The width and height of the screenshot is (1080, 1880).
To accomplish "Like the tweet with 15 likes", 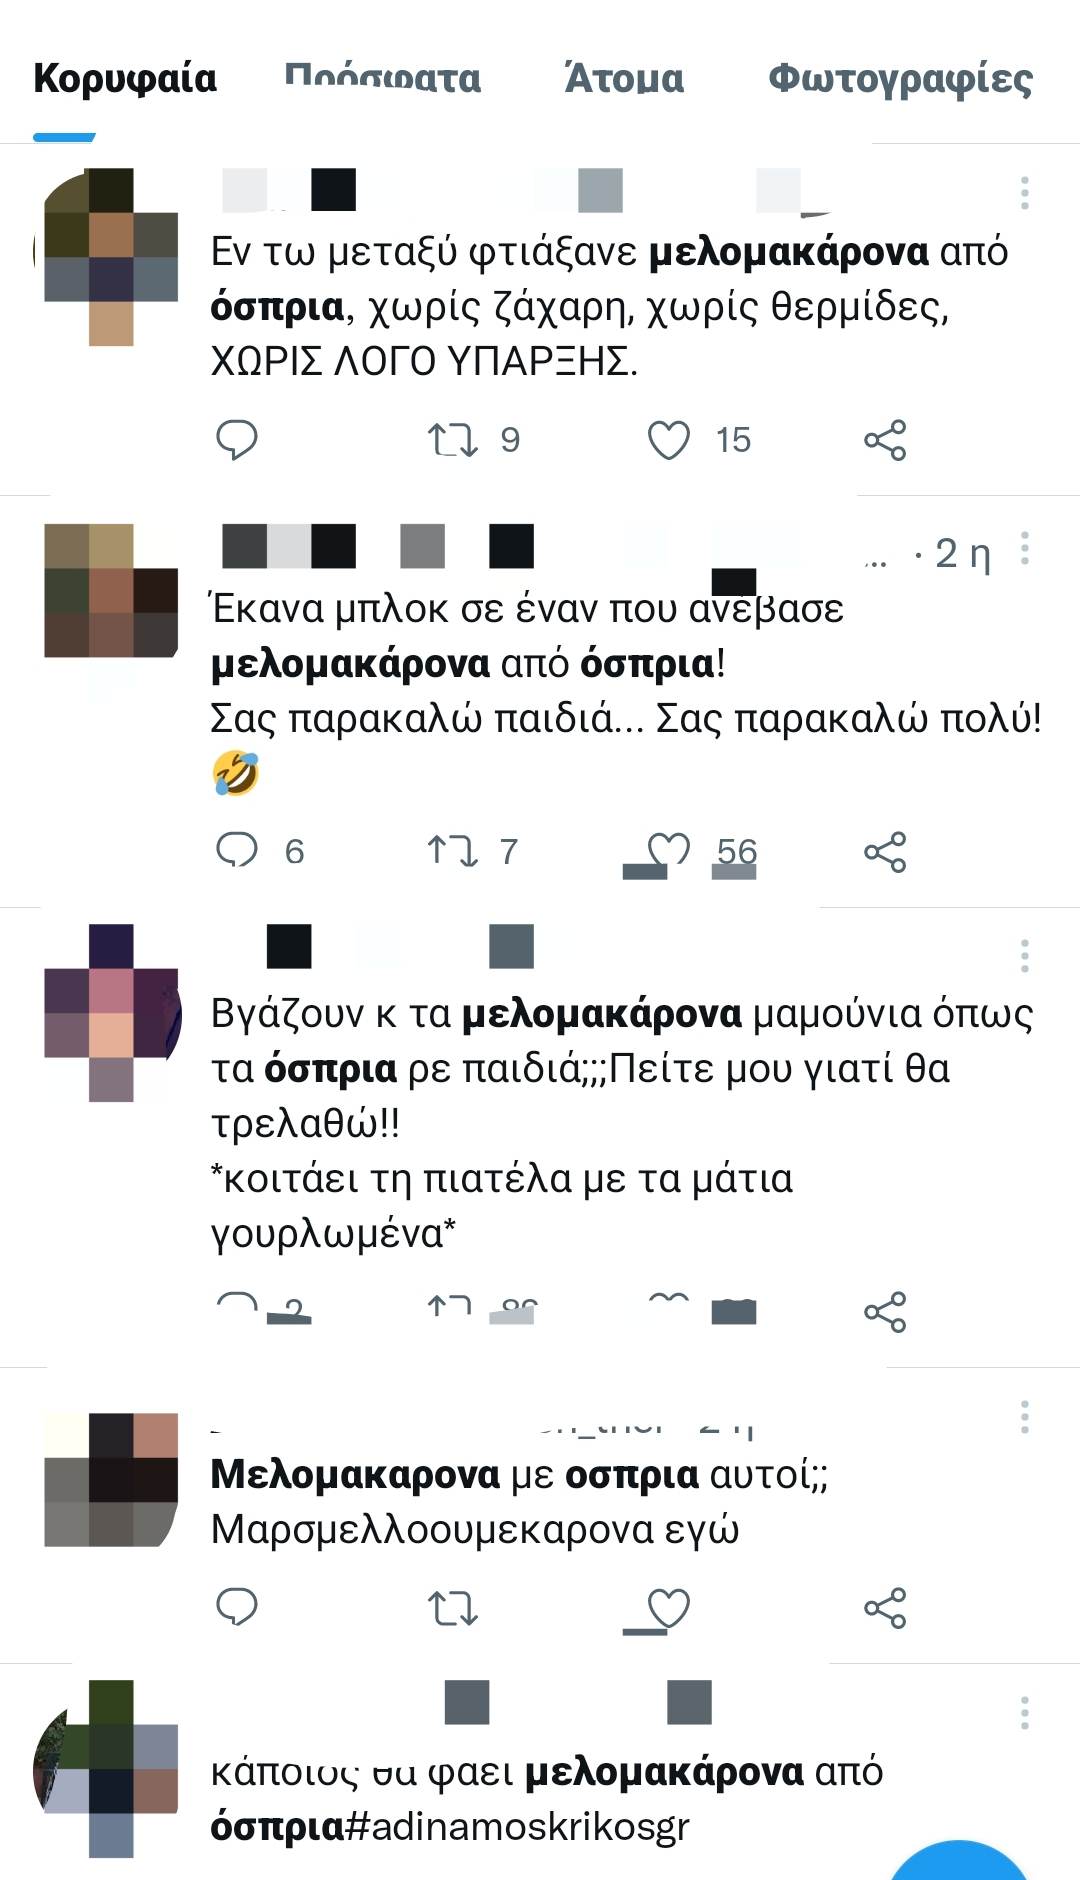I will click(669, 440).
